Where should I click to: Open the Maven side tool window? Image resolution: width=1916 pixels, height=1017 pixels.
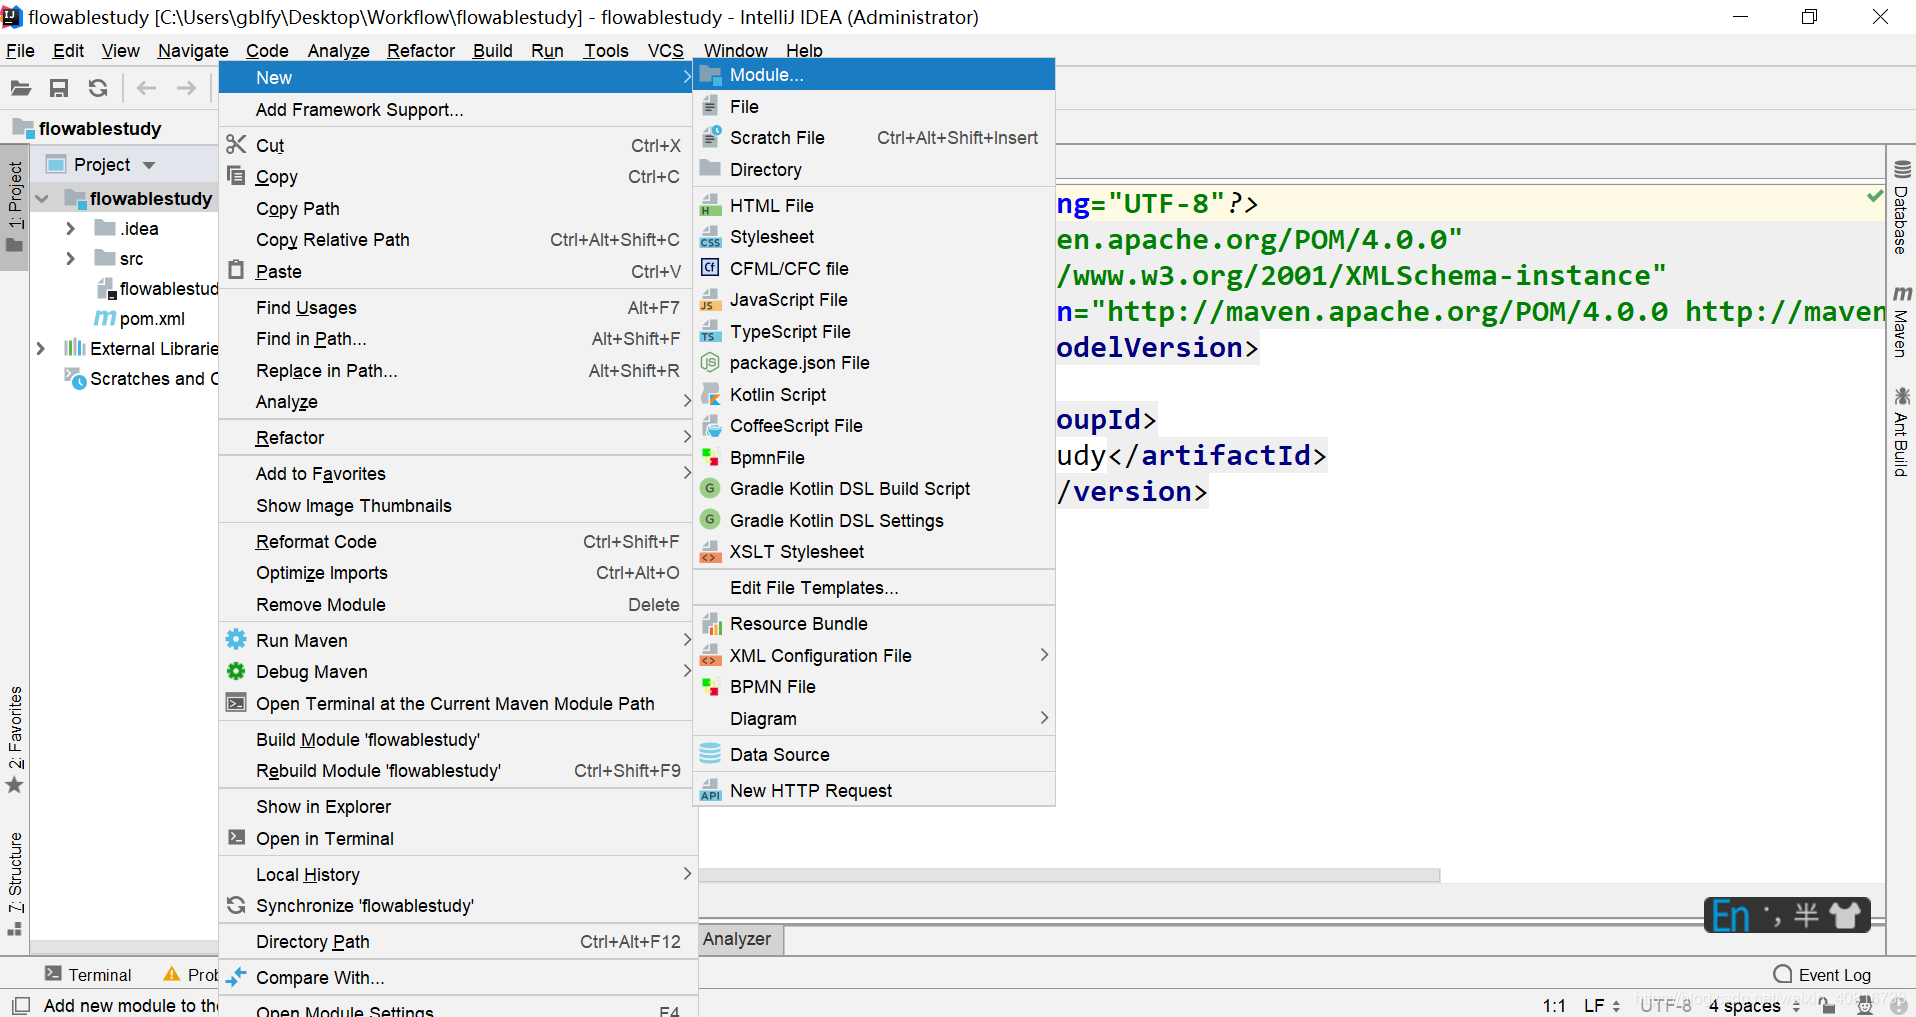1901,321
